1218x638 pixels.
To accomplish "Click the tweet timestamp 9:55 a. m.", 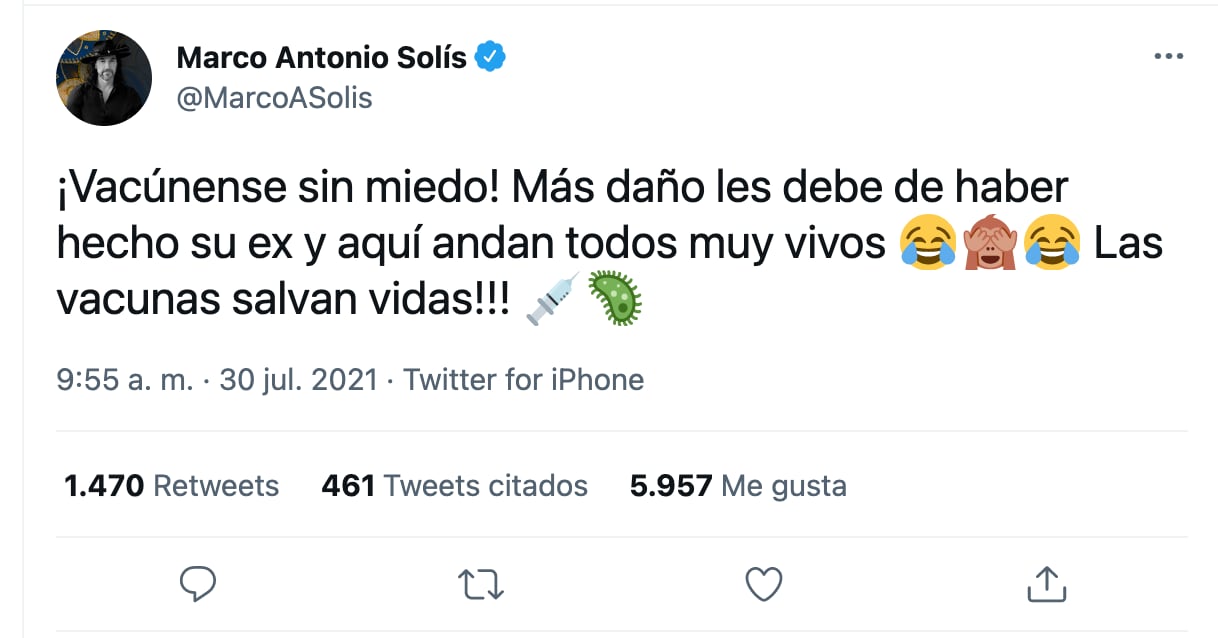I will click(124, 380).
